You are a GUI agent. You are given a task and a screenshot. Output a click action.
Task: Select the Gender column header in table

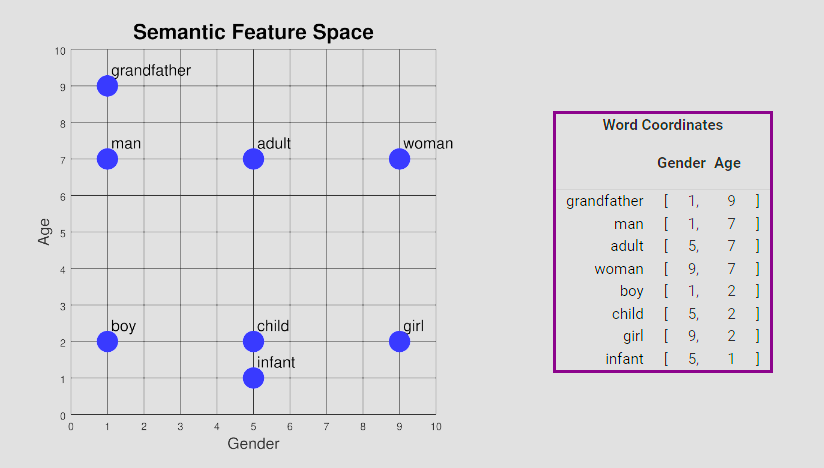pos(681,163)
